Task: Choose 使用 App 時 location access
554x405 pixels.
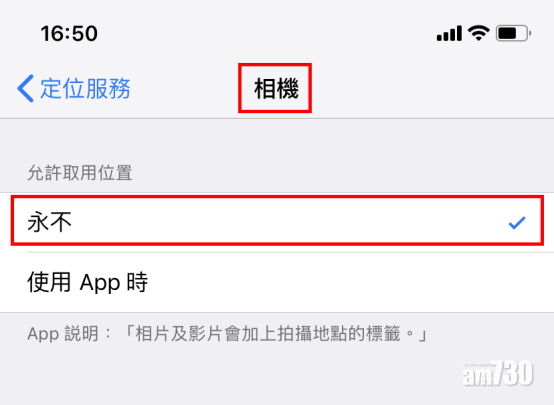Action: [277, 282]
